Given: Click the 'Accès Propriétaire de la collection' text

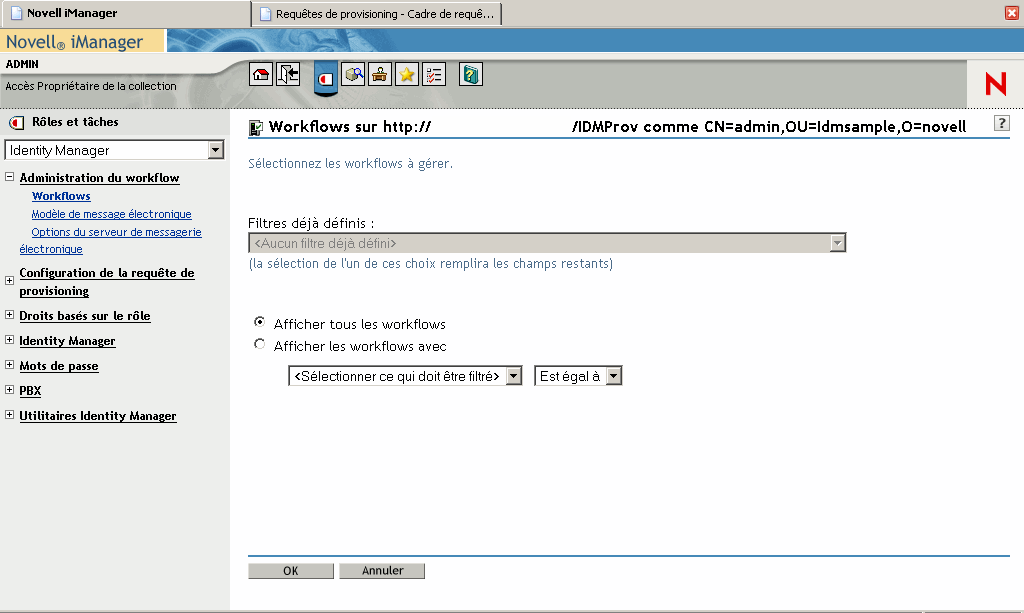Looking at the screenshot, I should [x=91, y=86].
